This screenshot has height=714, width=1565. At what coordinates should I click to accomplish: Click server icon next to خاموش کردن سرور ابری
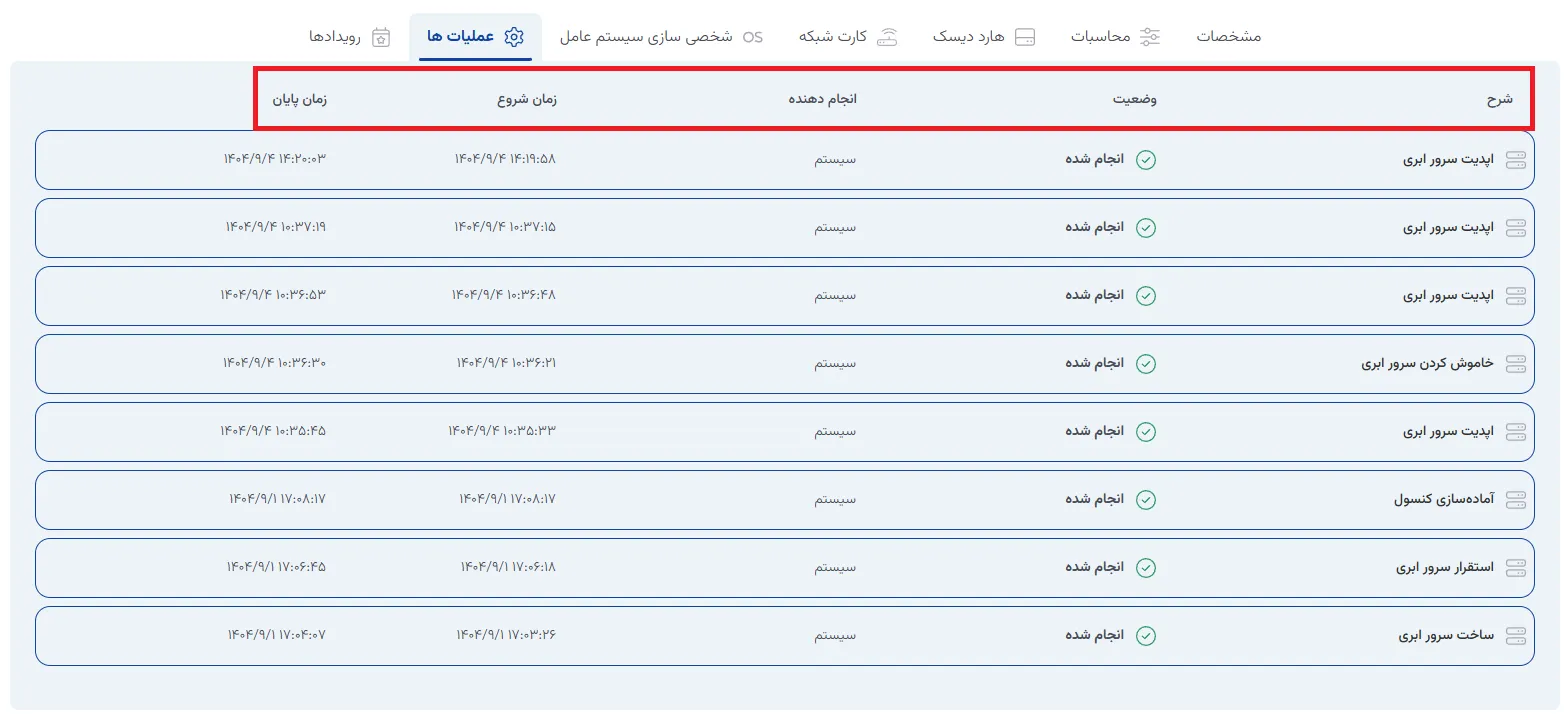[1516, 364]
